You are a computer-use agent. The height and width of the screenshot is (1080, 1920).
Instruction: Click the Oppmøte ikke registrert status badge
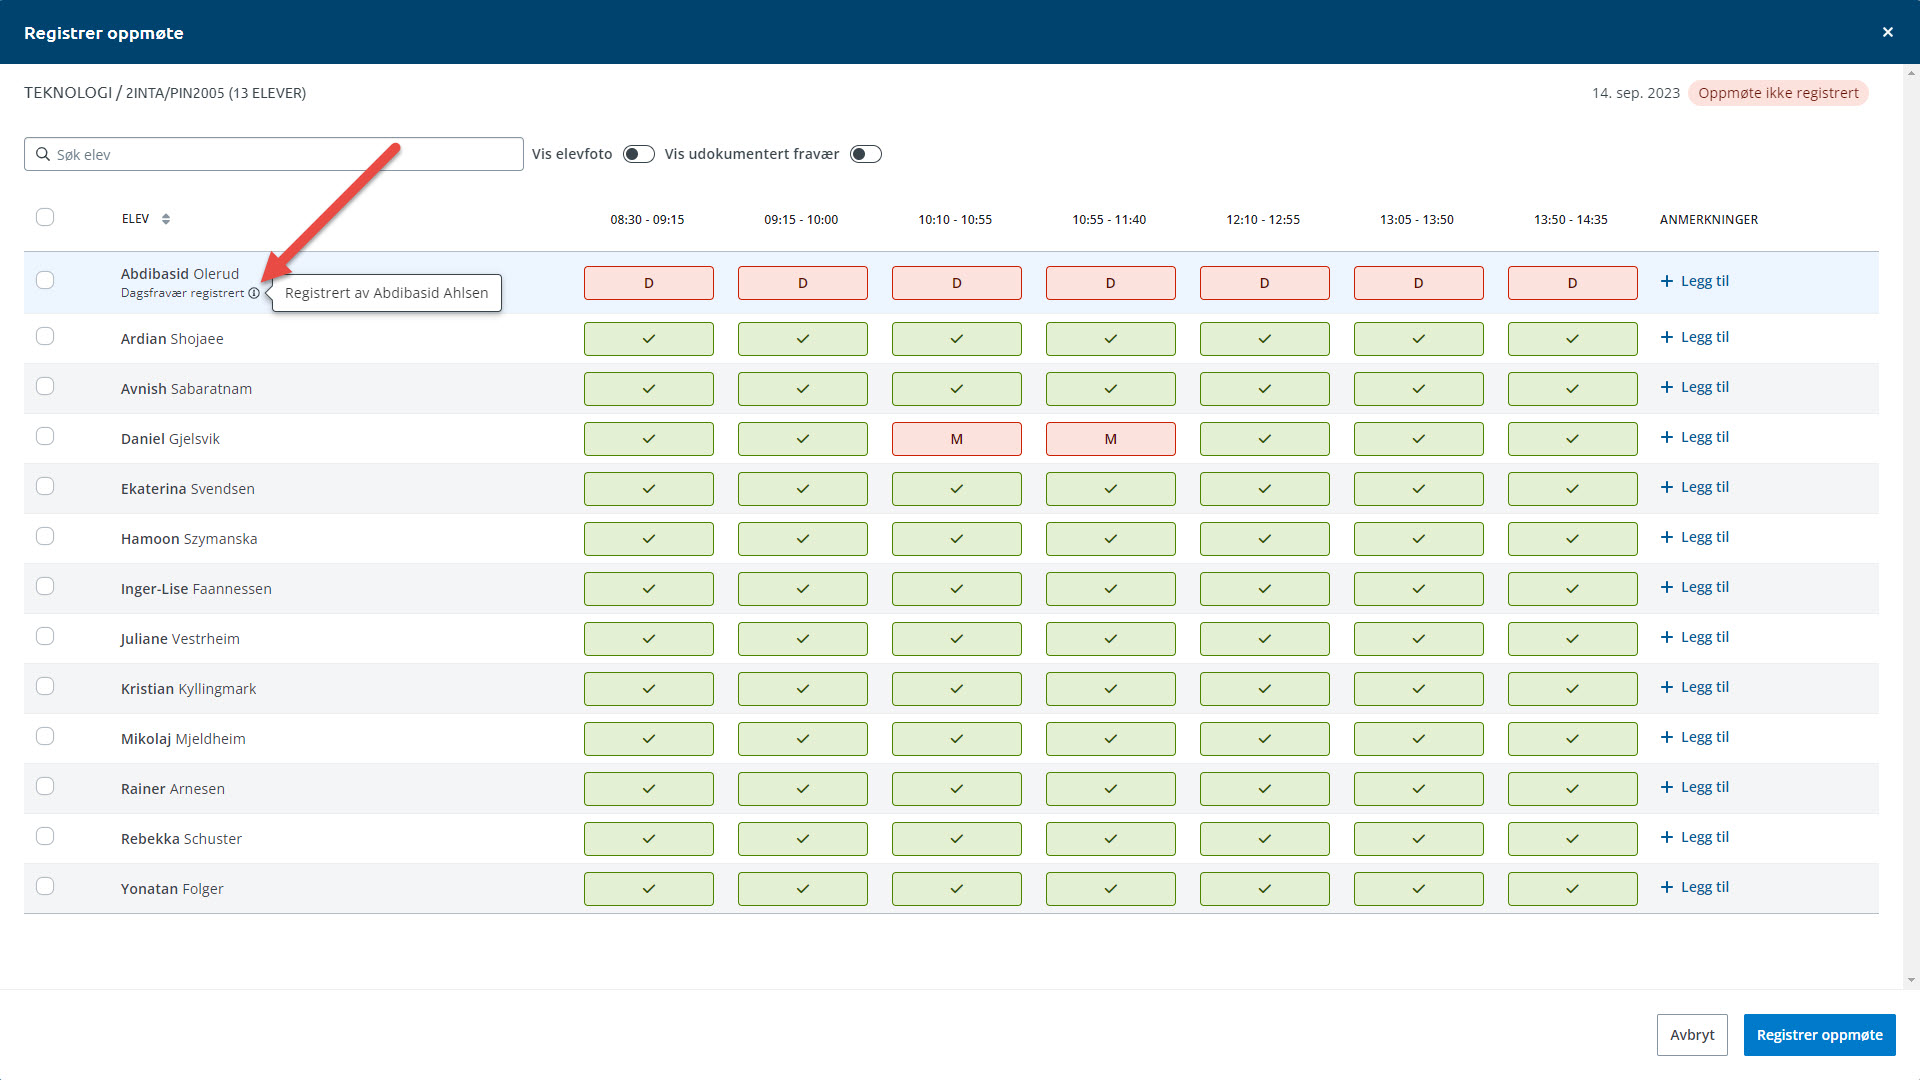(x=1778, y=93)
